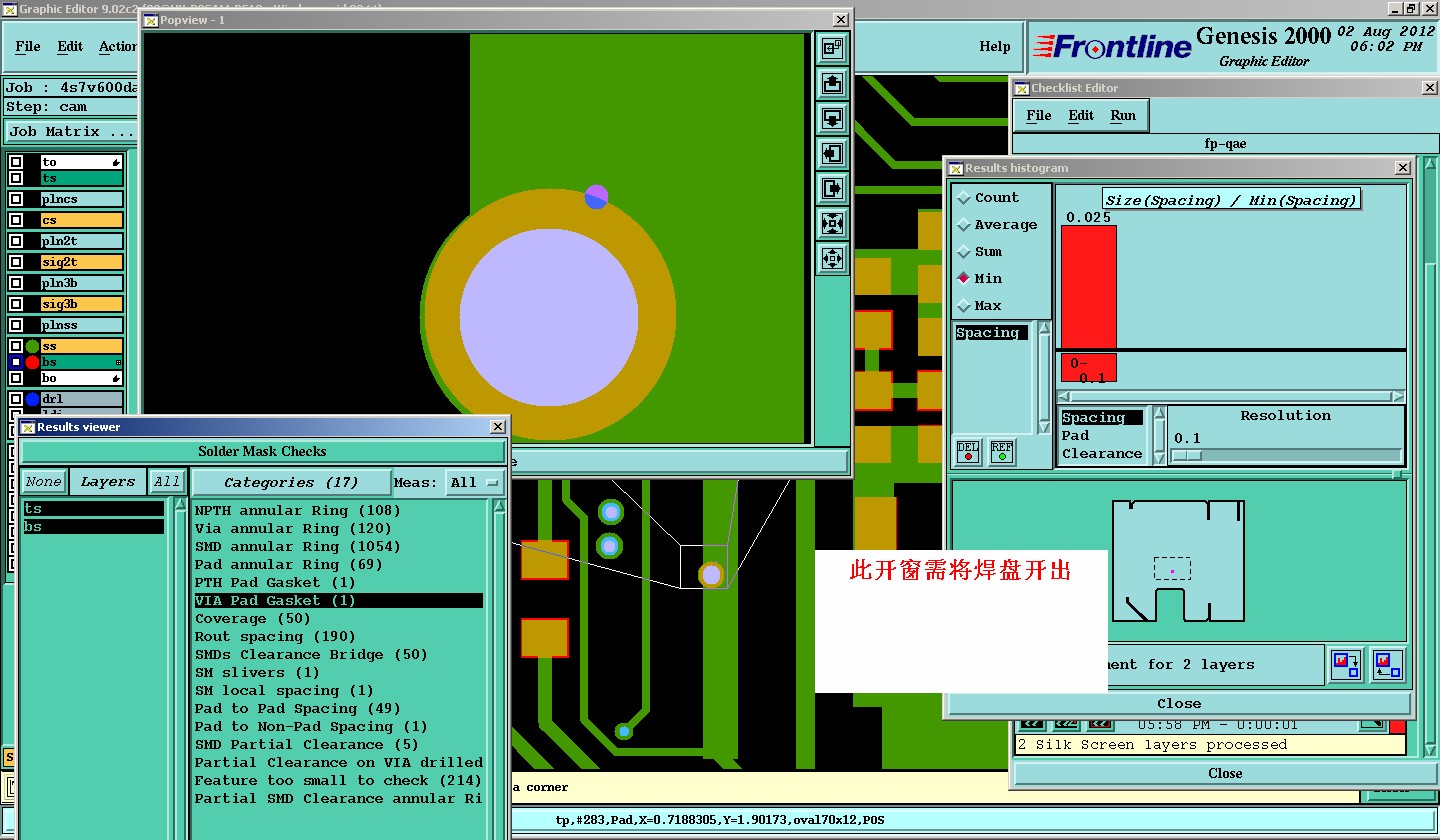Click the fp-qae checklist name bar
The width and height of the screenshot is (1440, 840).
pos(1225,143)
